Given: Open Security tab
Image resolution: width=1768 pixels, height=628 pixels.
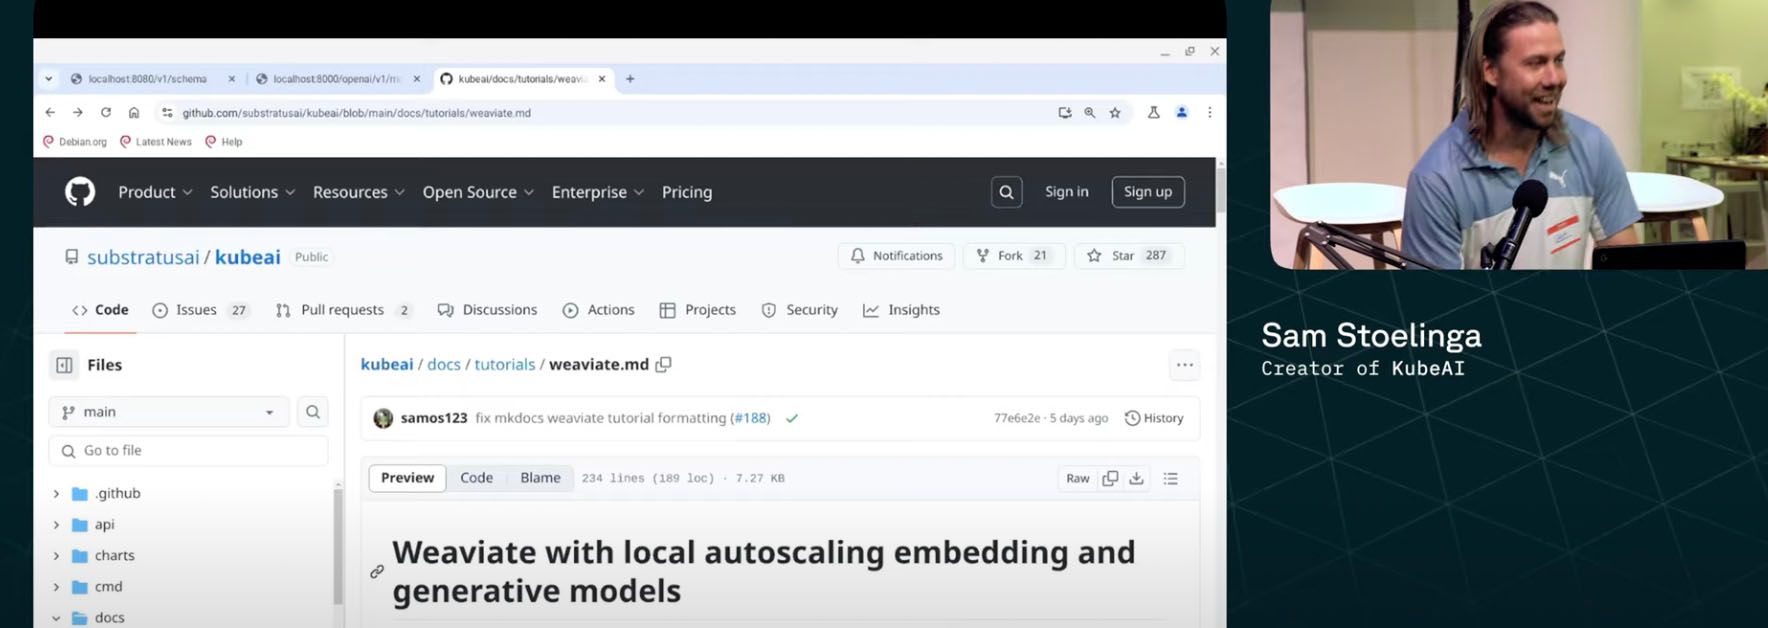Looking at the screenshot, I should (799, 310).
